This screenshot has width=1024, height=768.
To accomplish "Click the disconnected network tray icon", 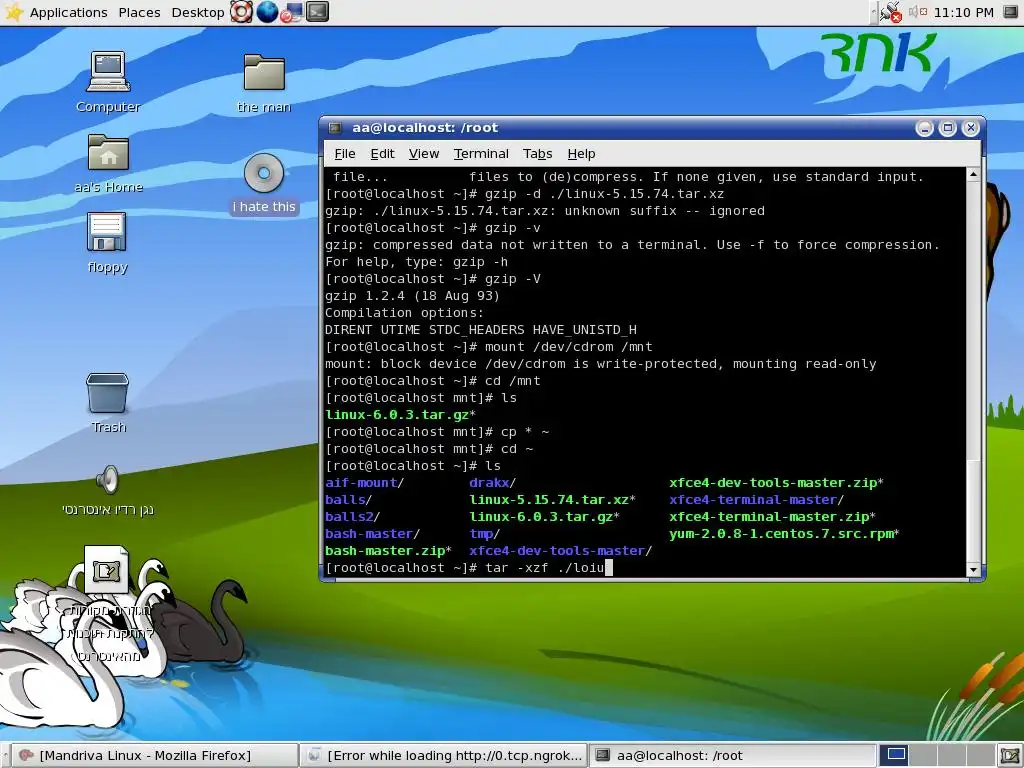I will pyautogui.click(x=890, y=12).
